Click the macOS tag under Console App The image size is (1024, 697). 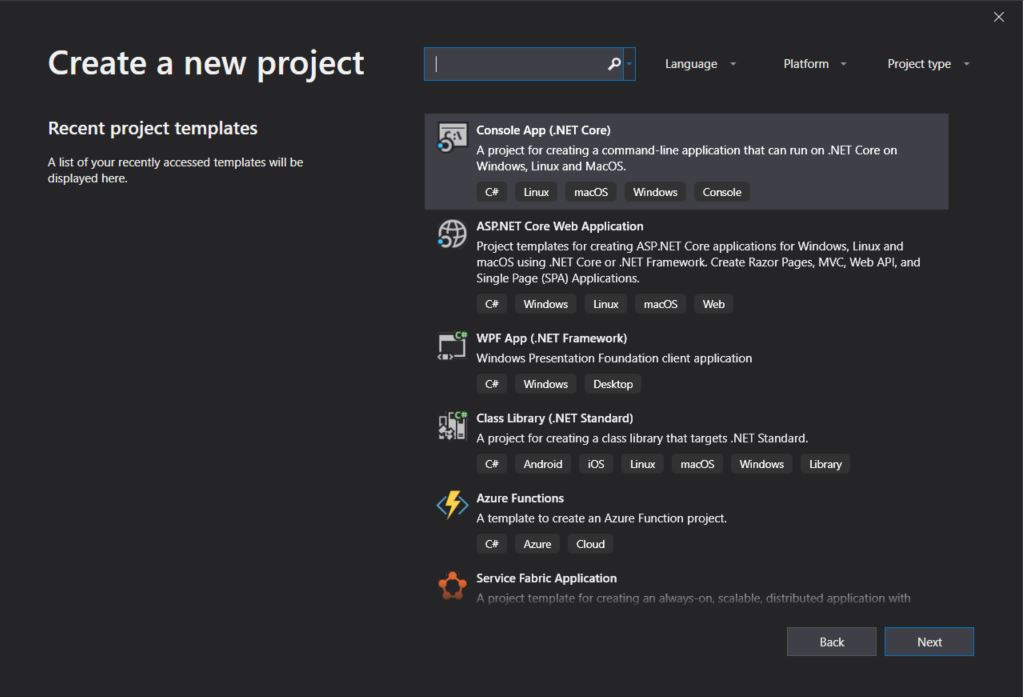(590, 192)
